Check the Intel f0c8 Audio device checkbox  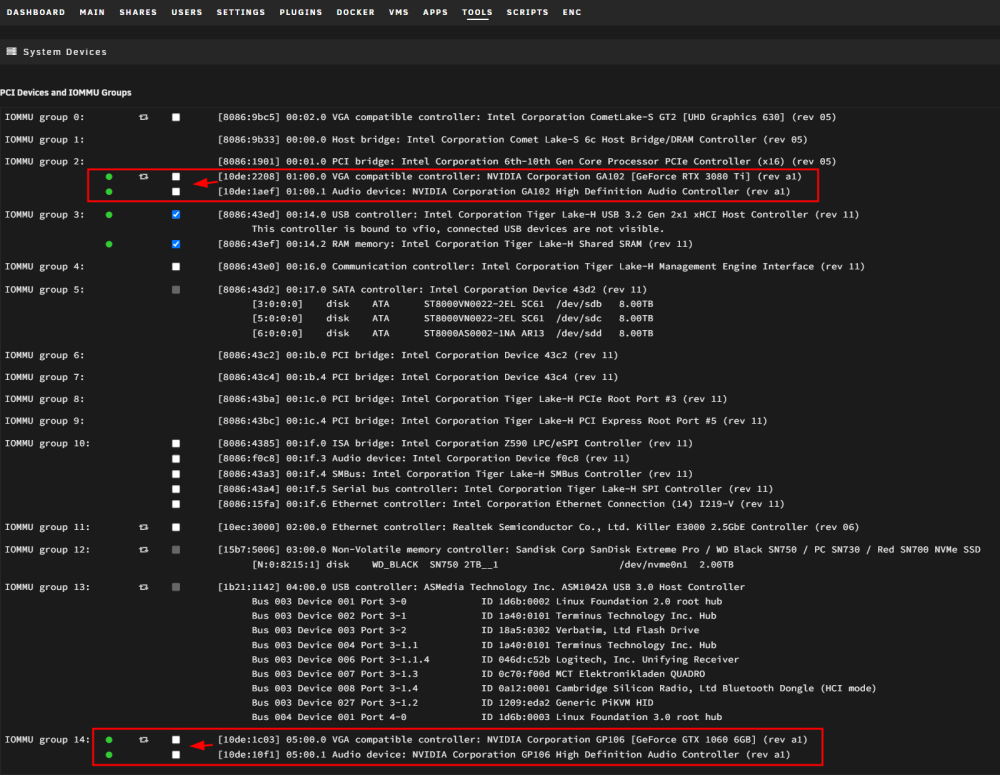(x=176, y=459)
